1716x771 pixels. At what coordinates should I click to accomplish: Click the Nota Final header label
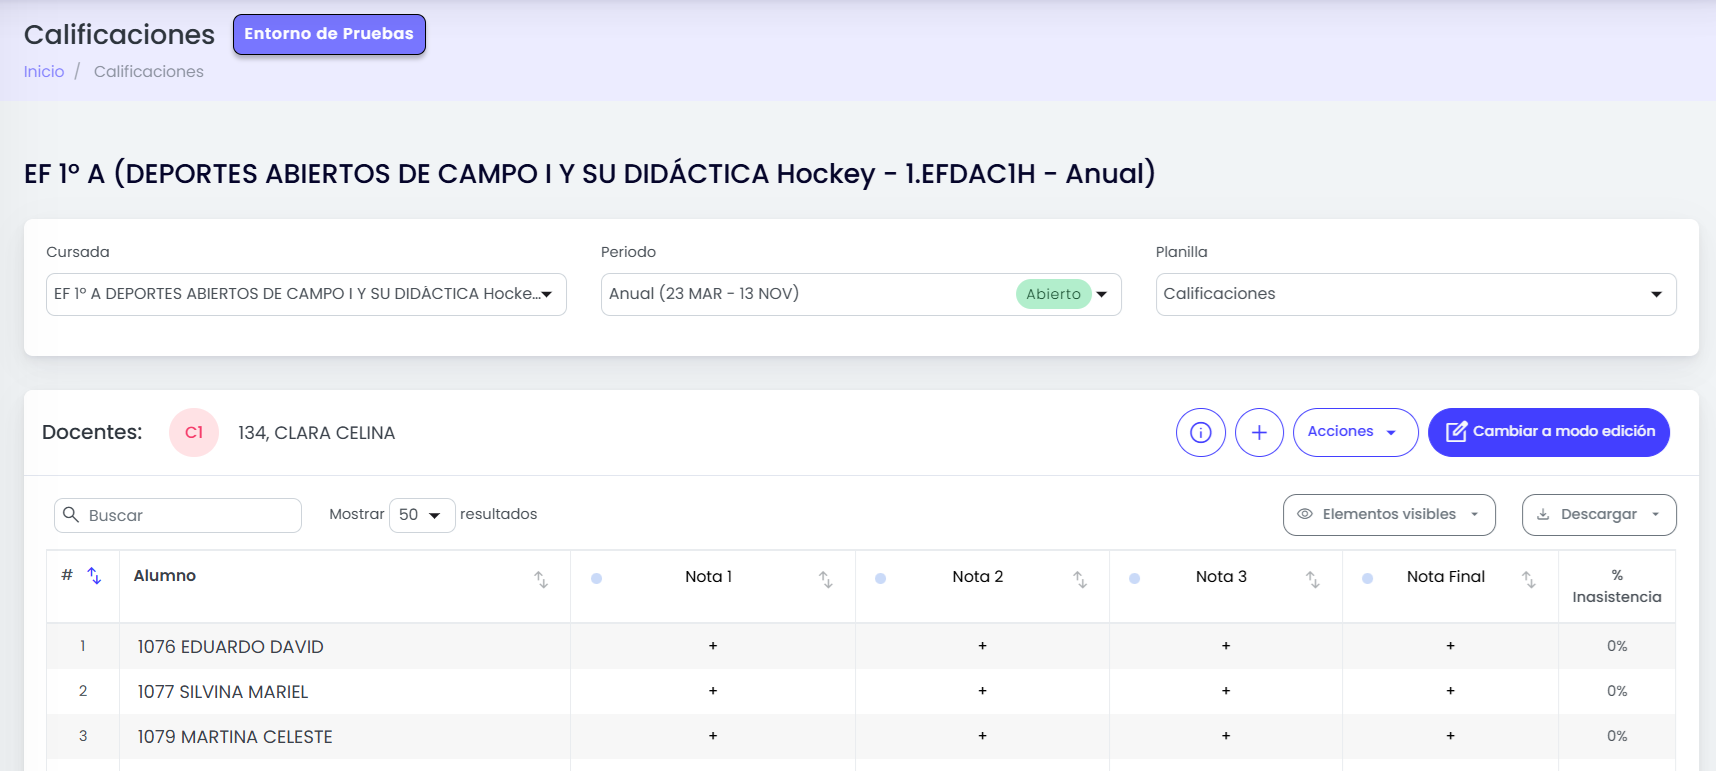click(1446, 577)
